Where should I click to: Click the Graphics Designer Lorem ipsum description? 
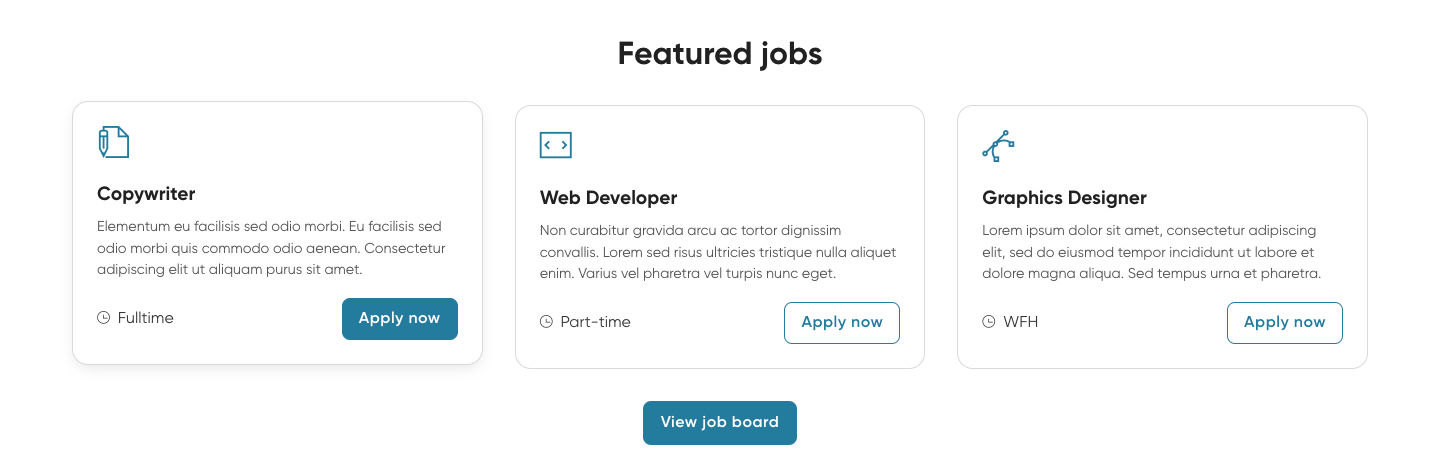pyautogui.click(x=1152, y=252)
